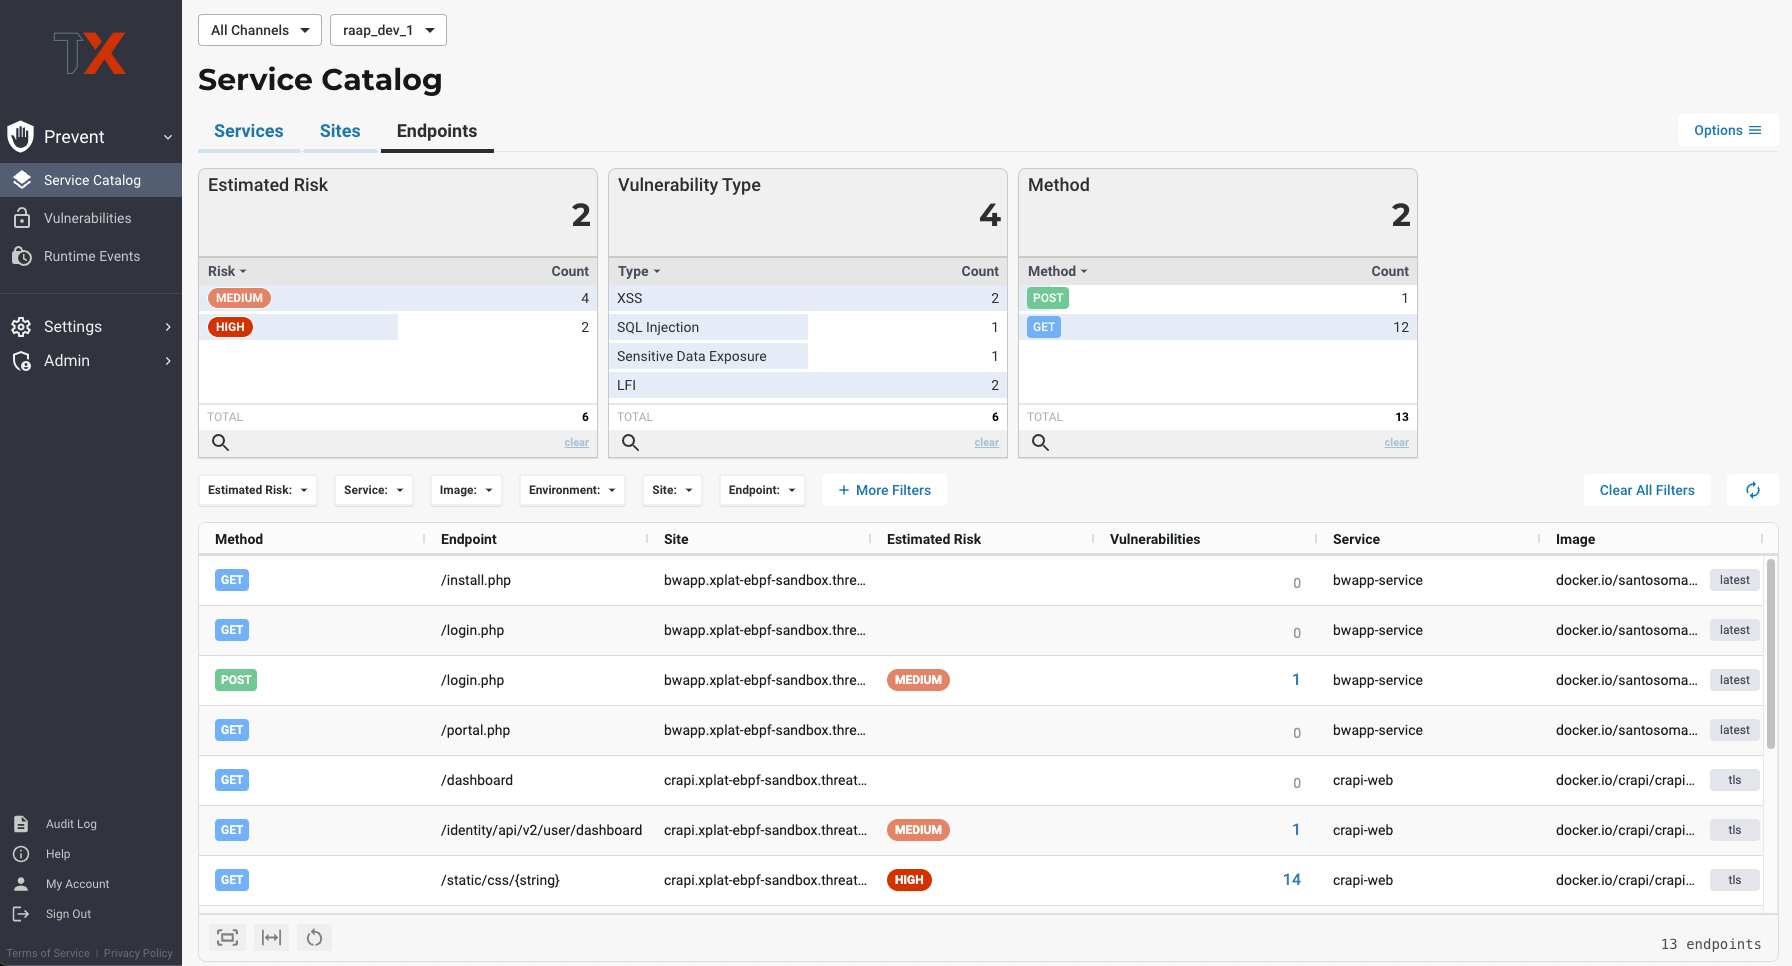Click the Sign Out arrow icon
This screenshot has height=966, width=1792.
tap(21, 914)
